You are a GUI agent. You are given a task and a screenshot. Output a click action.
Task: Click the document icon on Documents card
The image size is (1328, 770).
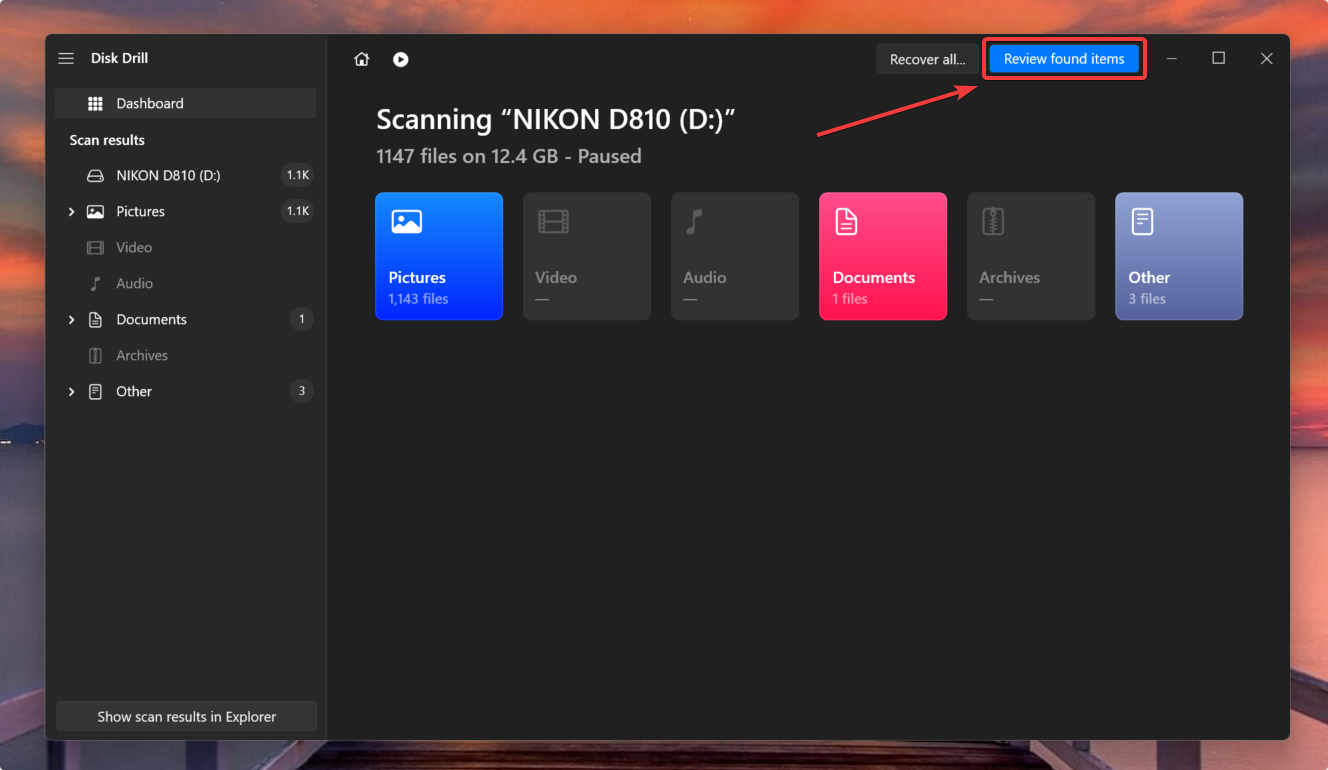pyautogui.click(x=846, y=222)
